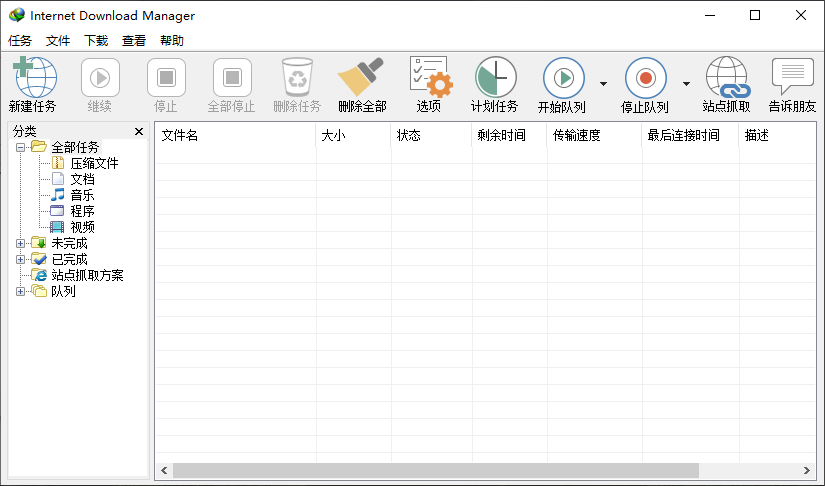Sort by the 剩余时间 column header
The height and width of the screenshot is (486, 825).
click(509, 136)
